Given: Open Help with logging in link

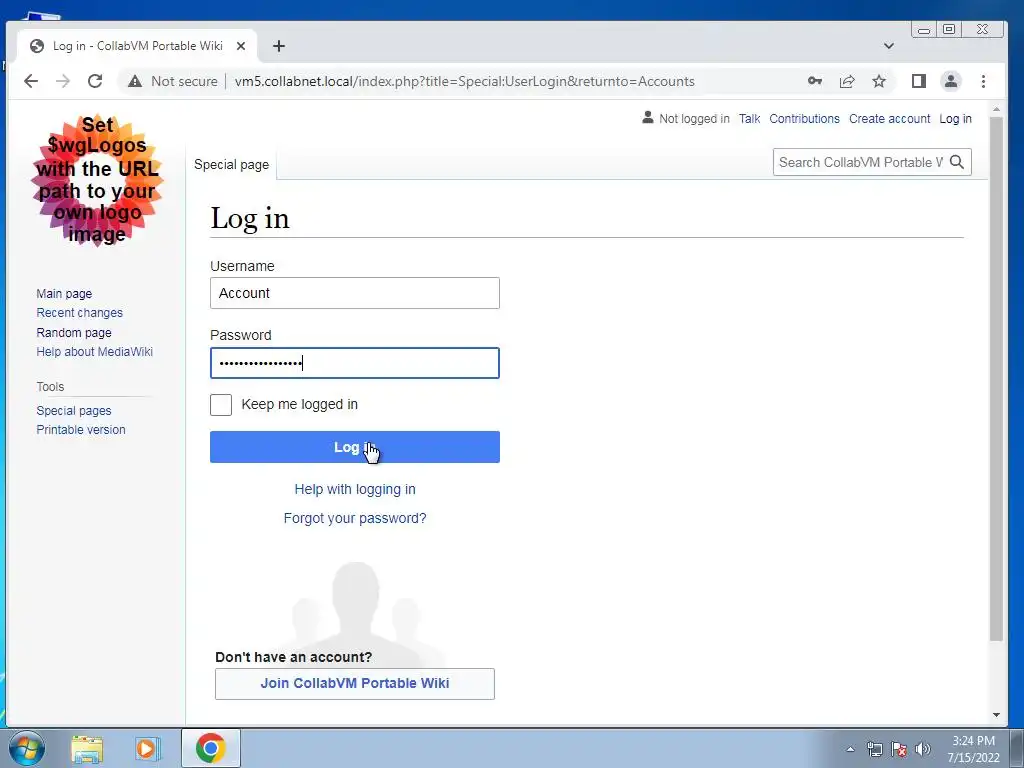Looking at the screenshot, I should (355, 489).
